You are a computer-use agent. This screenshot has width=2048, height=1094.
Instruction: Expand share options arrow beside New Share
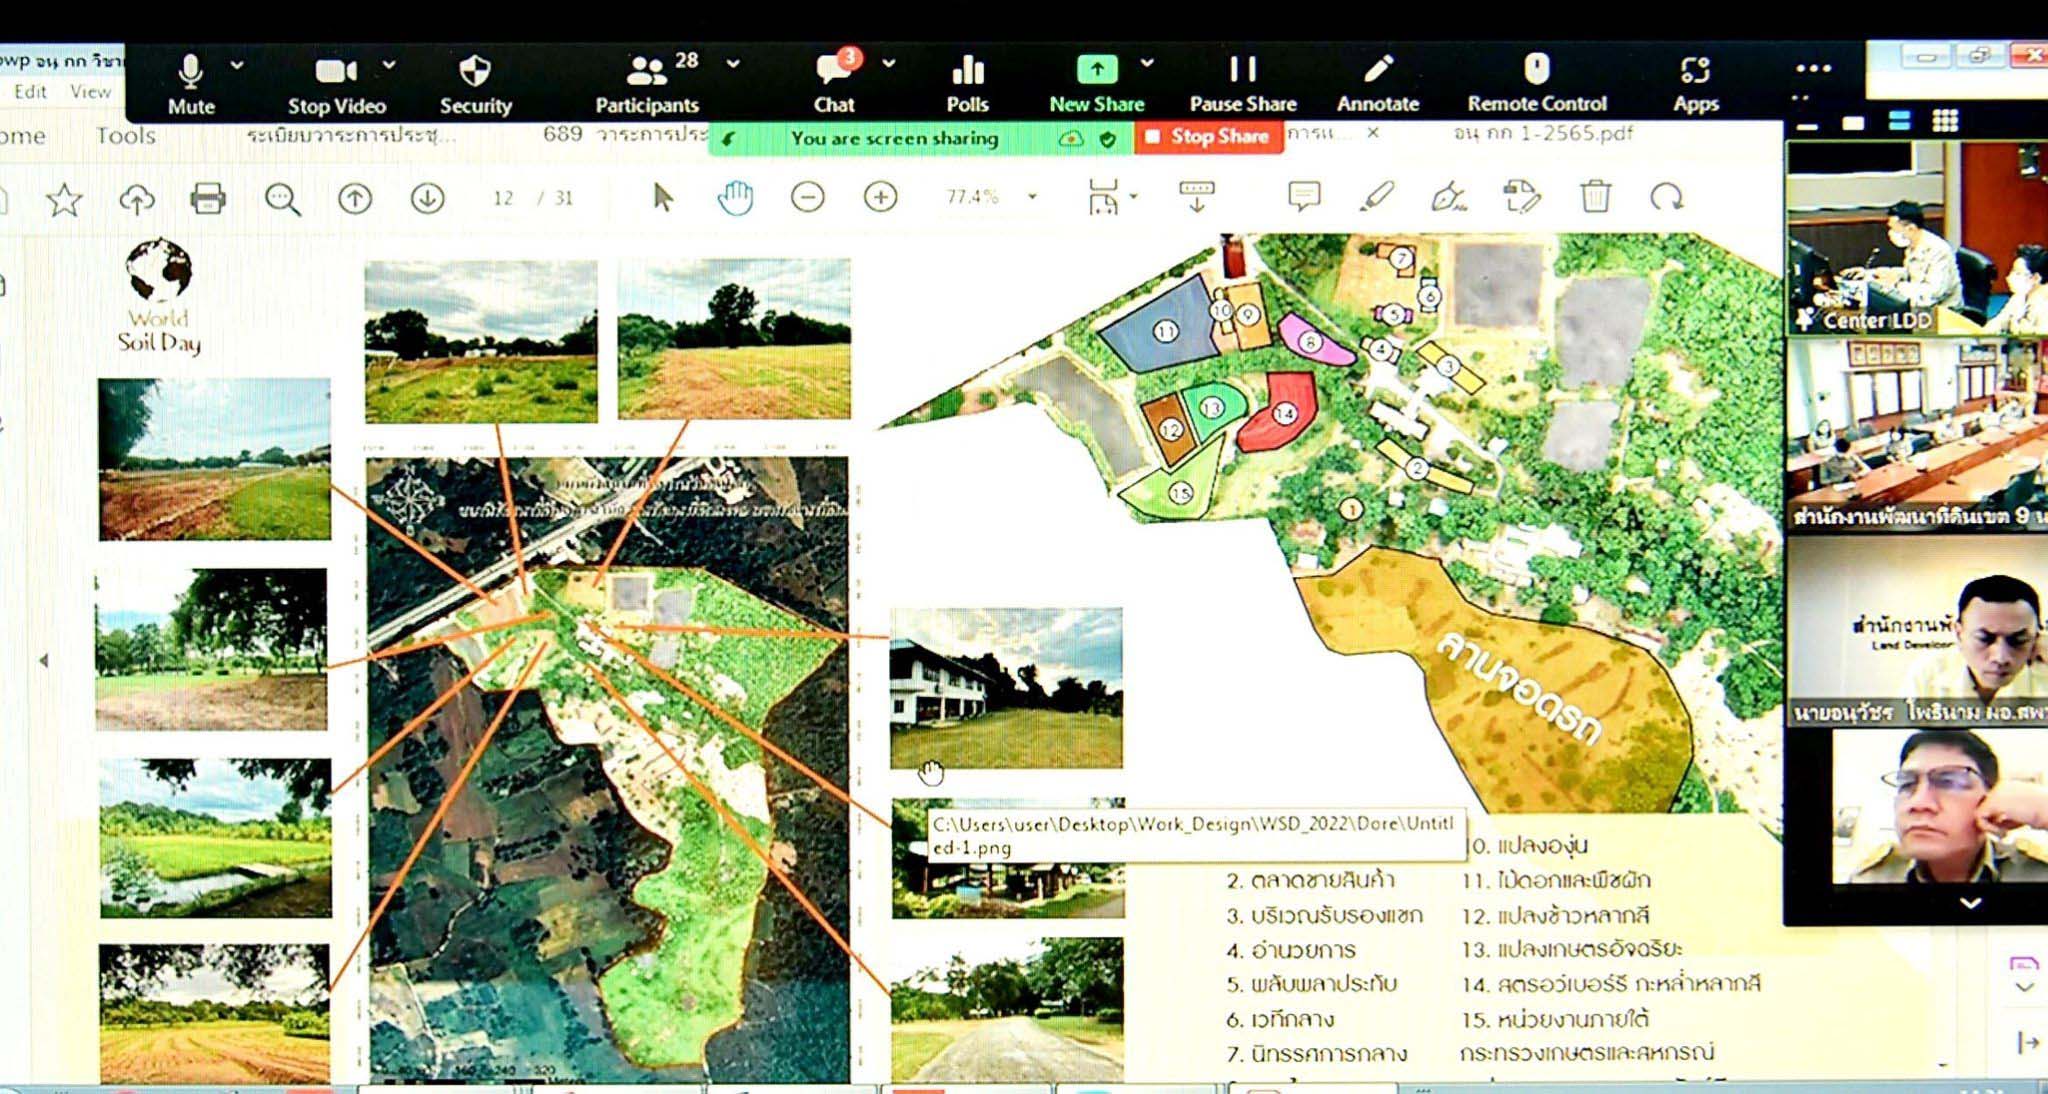pyautogui.click(x=1147, y=63)
